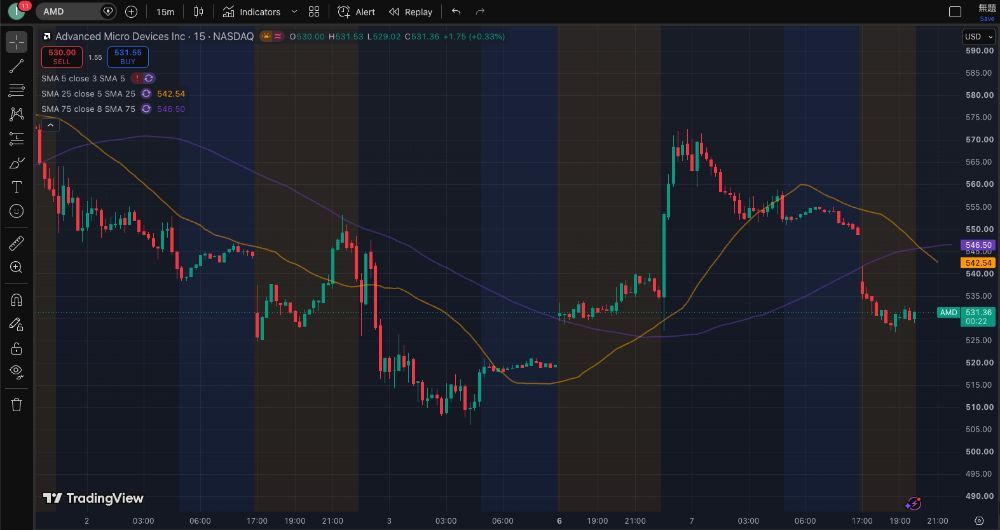Image resolution: width=1000 pixels, height=530 pixels.
Task: Toggle magnet mode for drawings
Action: pyautogui.click(x=17, y=300)
